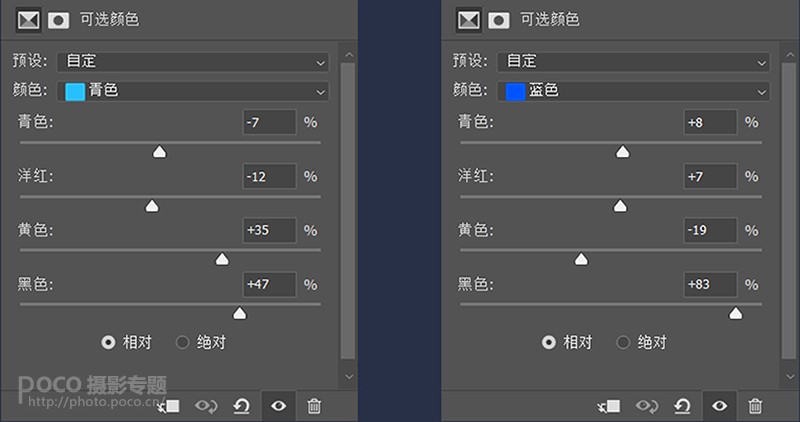Click the 黄色 value field showing +35
The width and height of the screenshot is (800, 422).
point(269,230)
